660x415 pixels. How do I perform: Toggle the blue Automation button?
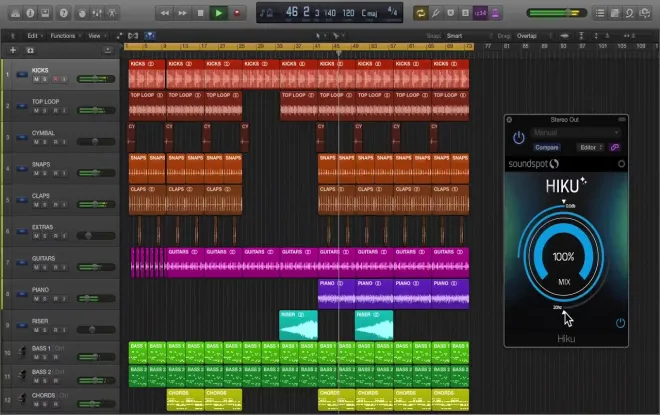[x=149, y=36]
